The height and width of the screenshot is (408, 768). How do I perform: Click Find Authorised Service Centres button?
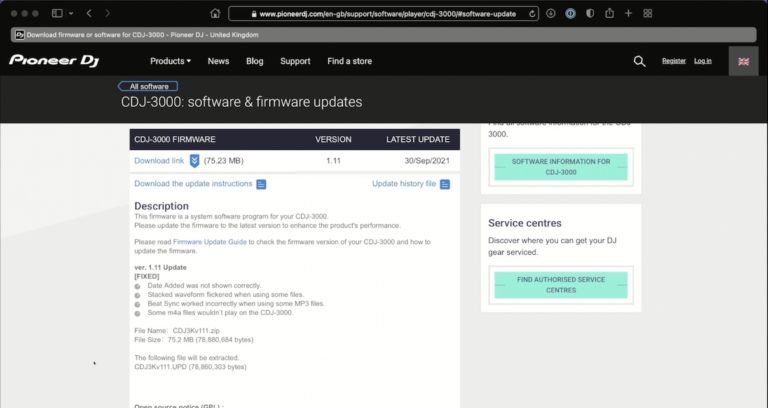coord(561,285)
